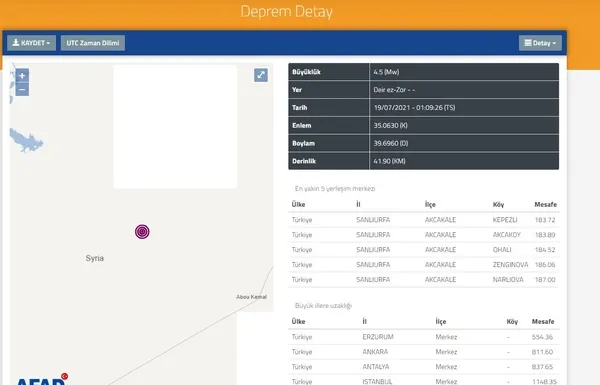The height and width of the screenshot is (385, 600).
Task: Zoom out on the earthquake map
Action: (22, 90)
